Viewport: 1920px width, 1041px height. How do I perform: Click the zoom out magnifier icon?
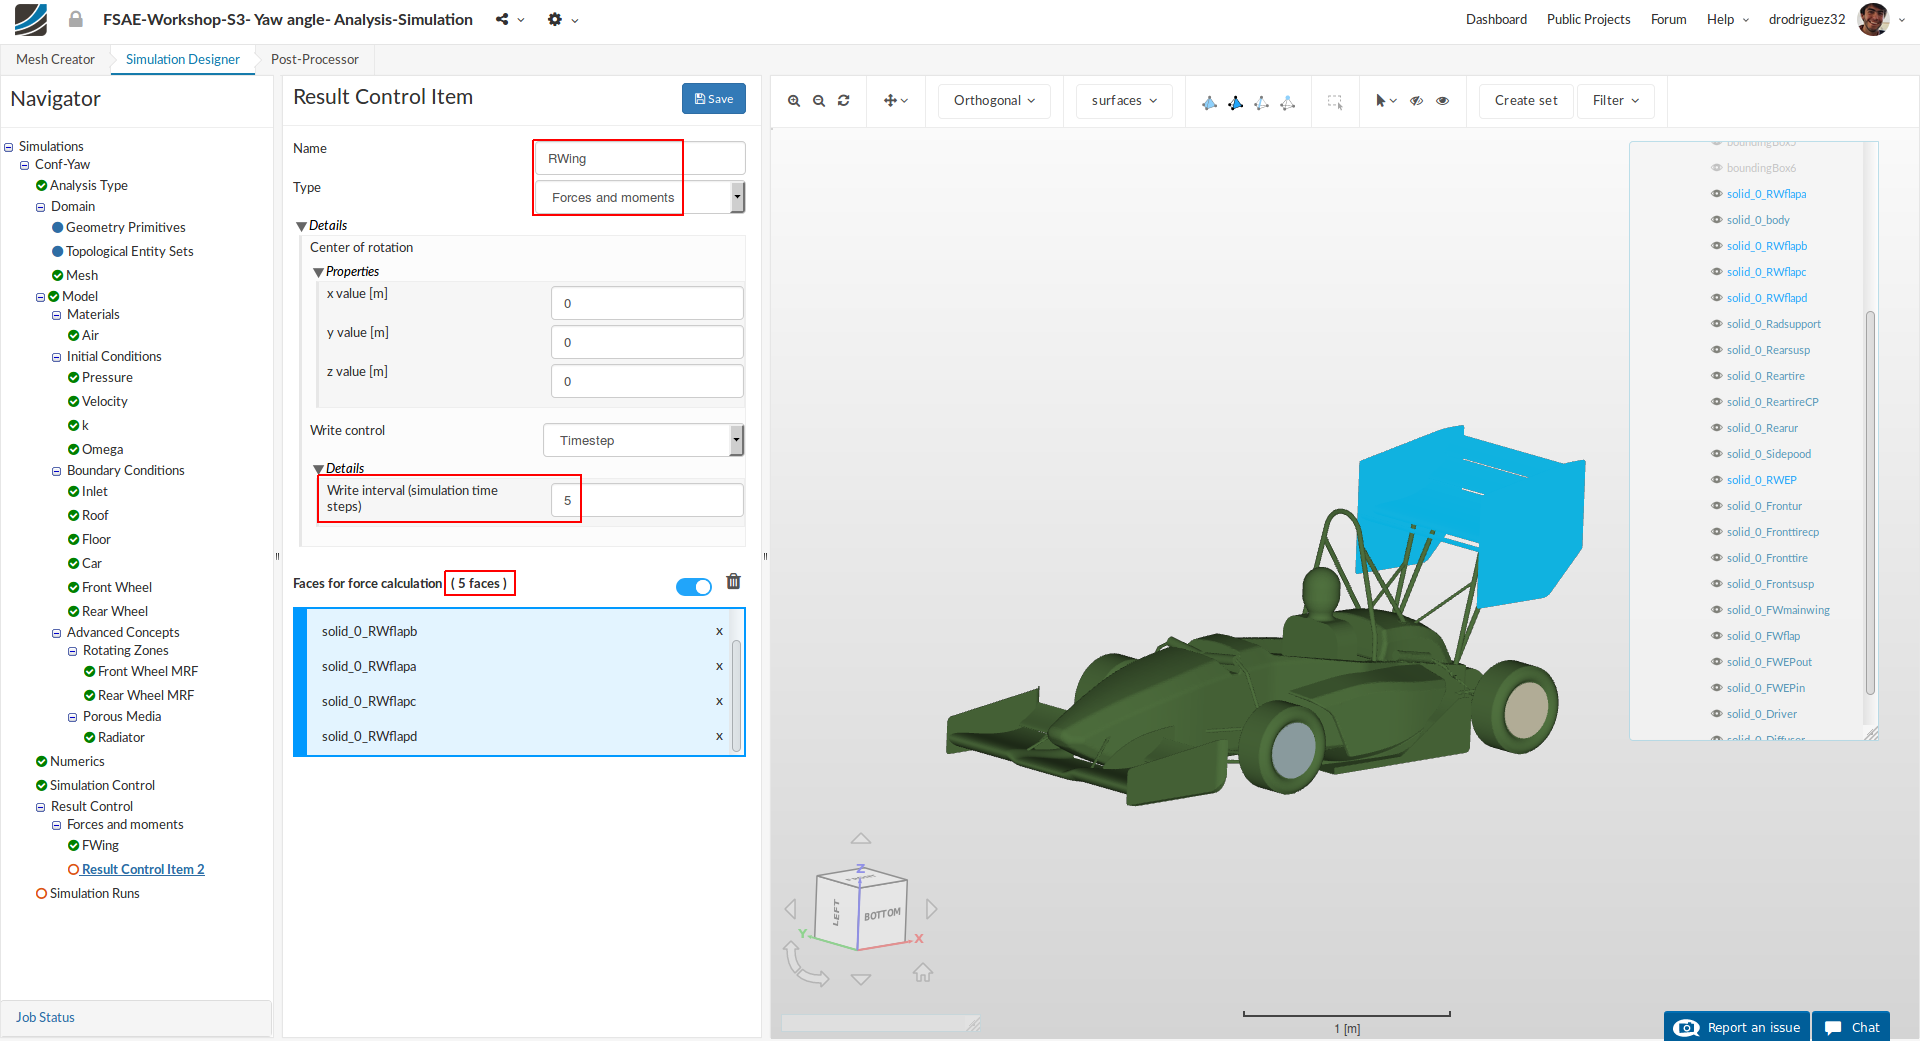coord(819,101)
